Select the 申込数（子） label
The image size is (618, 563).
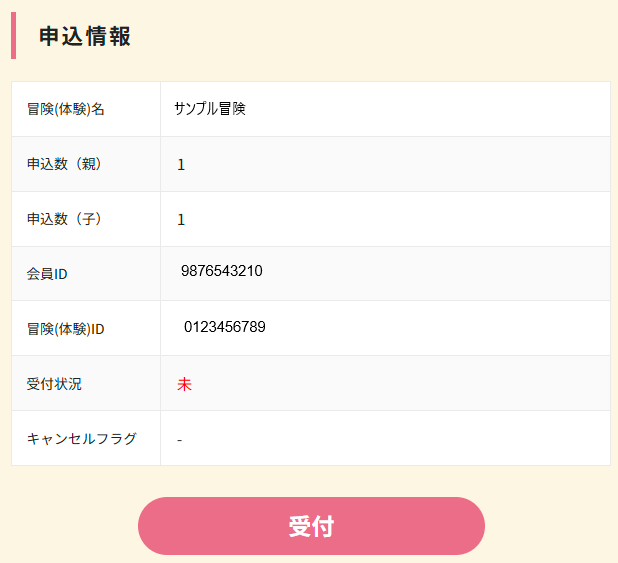click(65, 219)
